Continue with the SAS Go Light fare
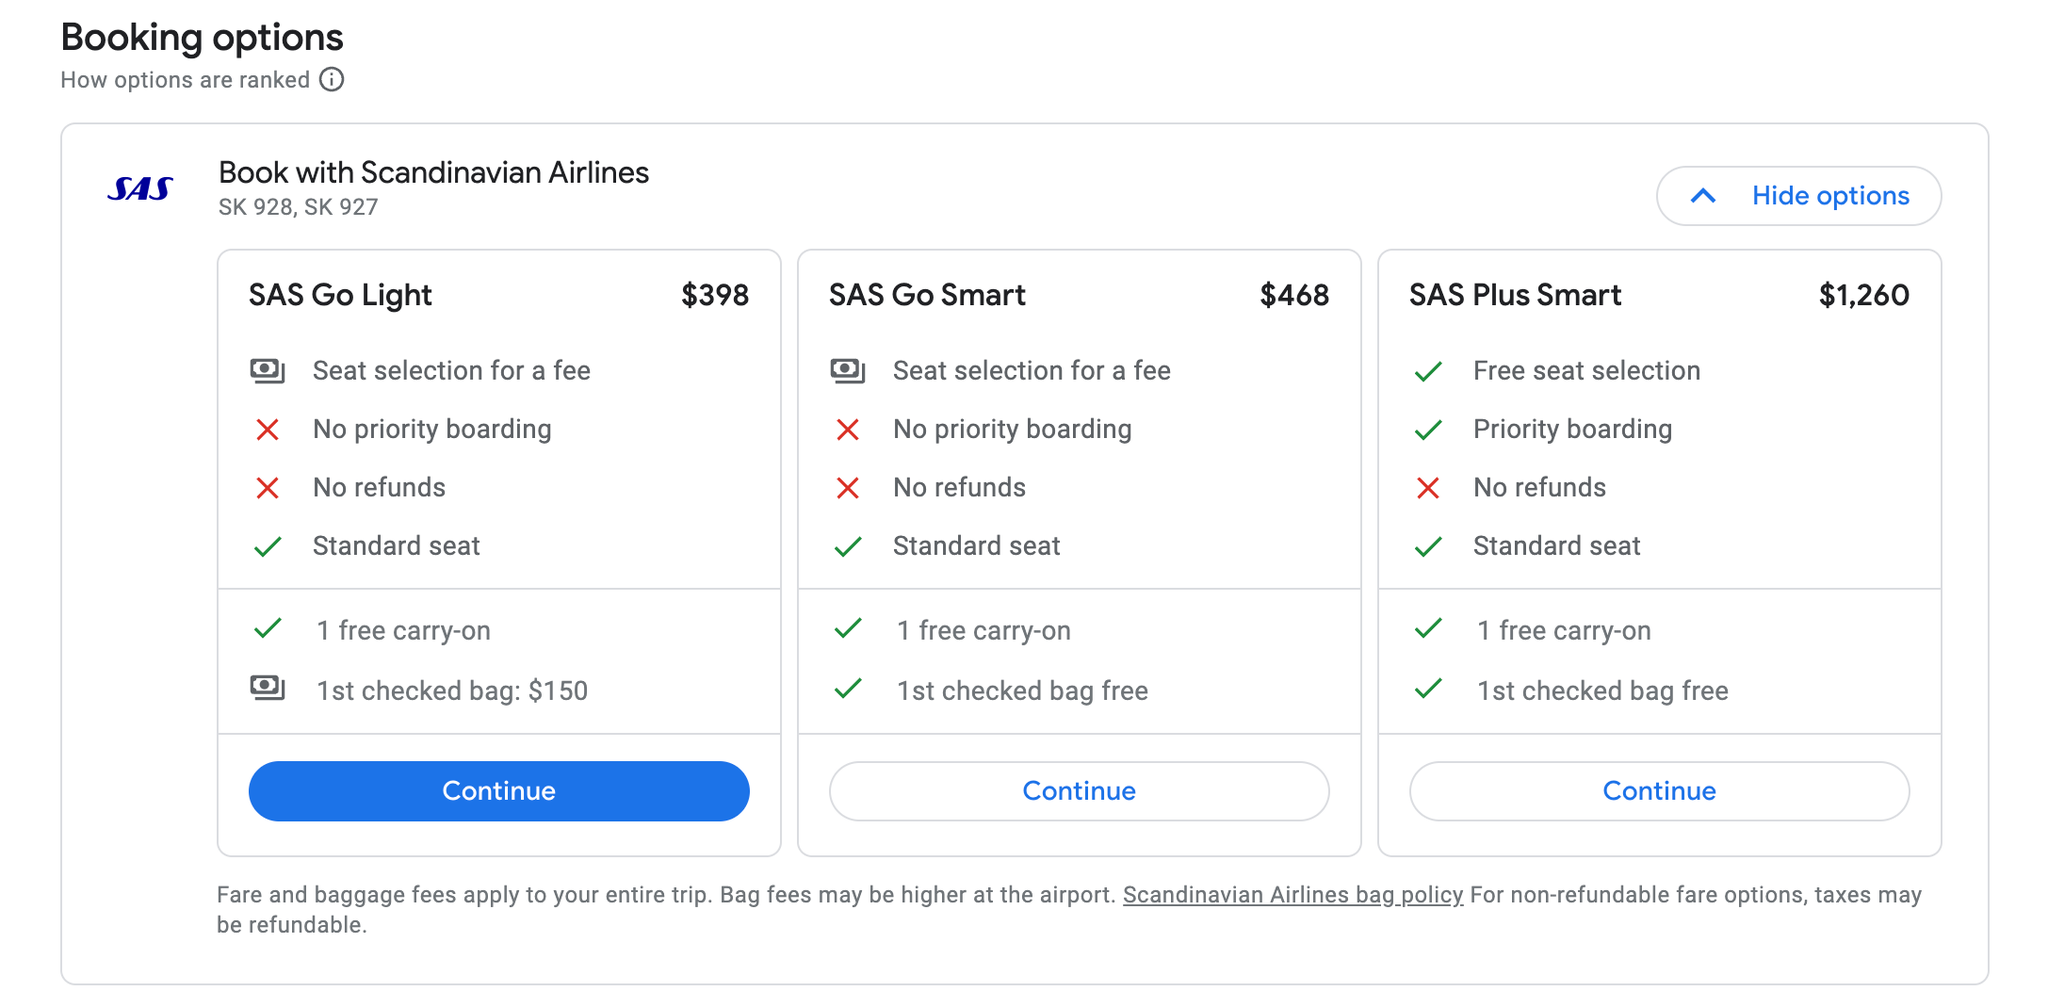This screenshot has height=991, width=2048. pos(498,790)
